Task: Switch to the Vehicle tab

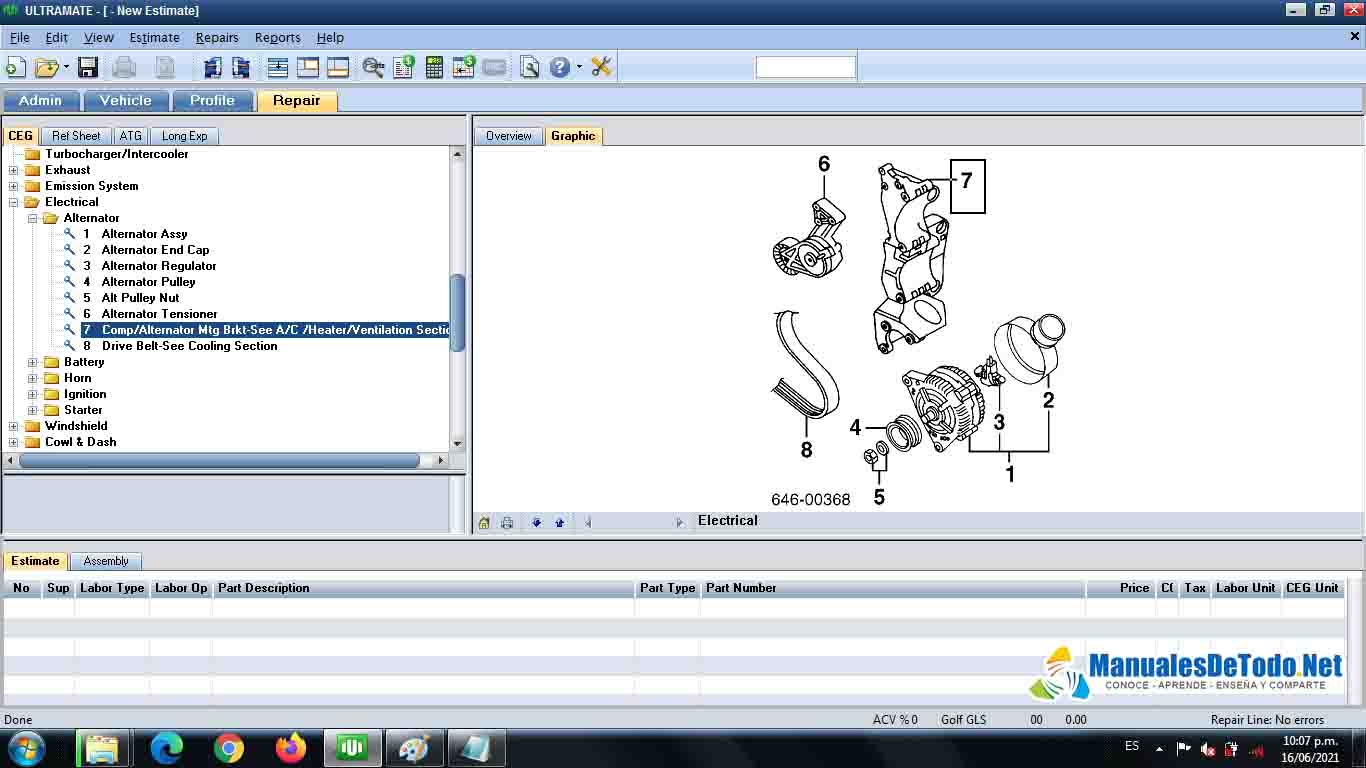Action: (x=126, y=100)
